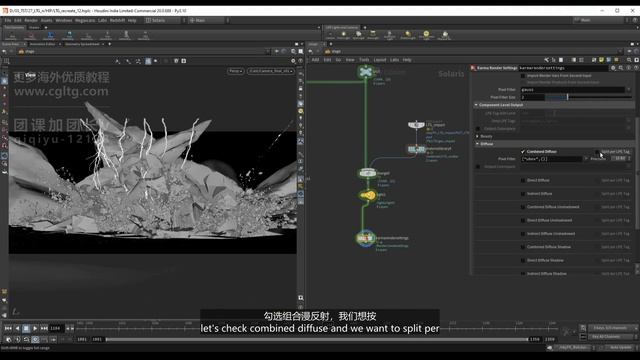Open the File menu
Image resolution: width=640 pixels, height=360 pixels.
[x=8, y=20]
